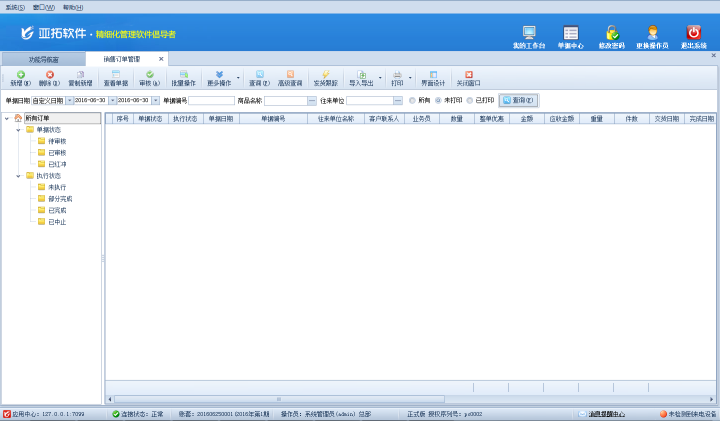Select the 已打印 (printed) radio button
720x421 pixels.
(470, 100)
